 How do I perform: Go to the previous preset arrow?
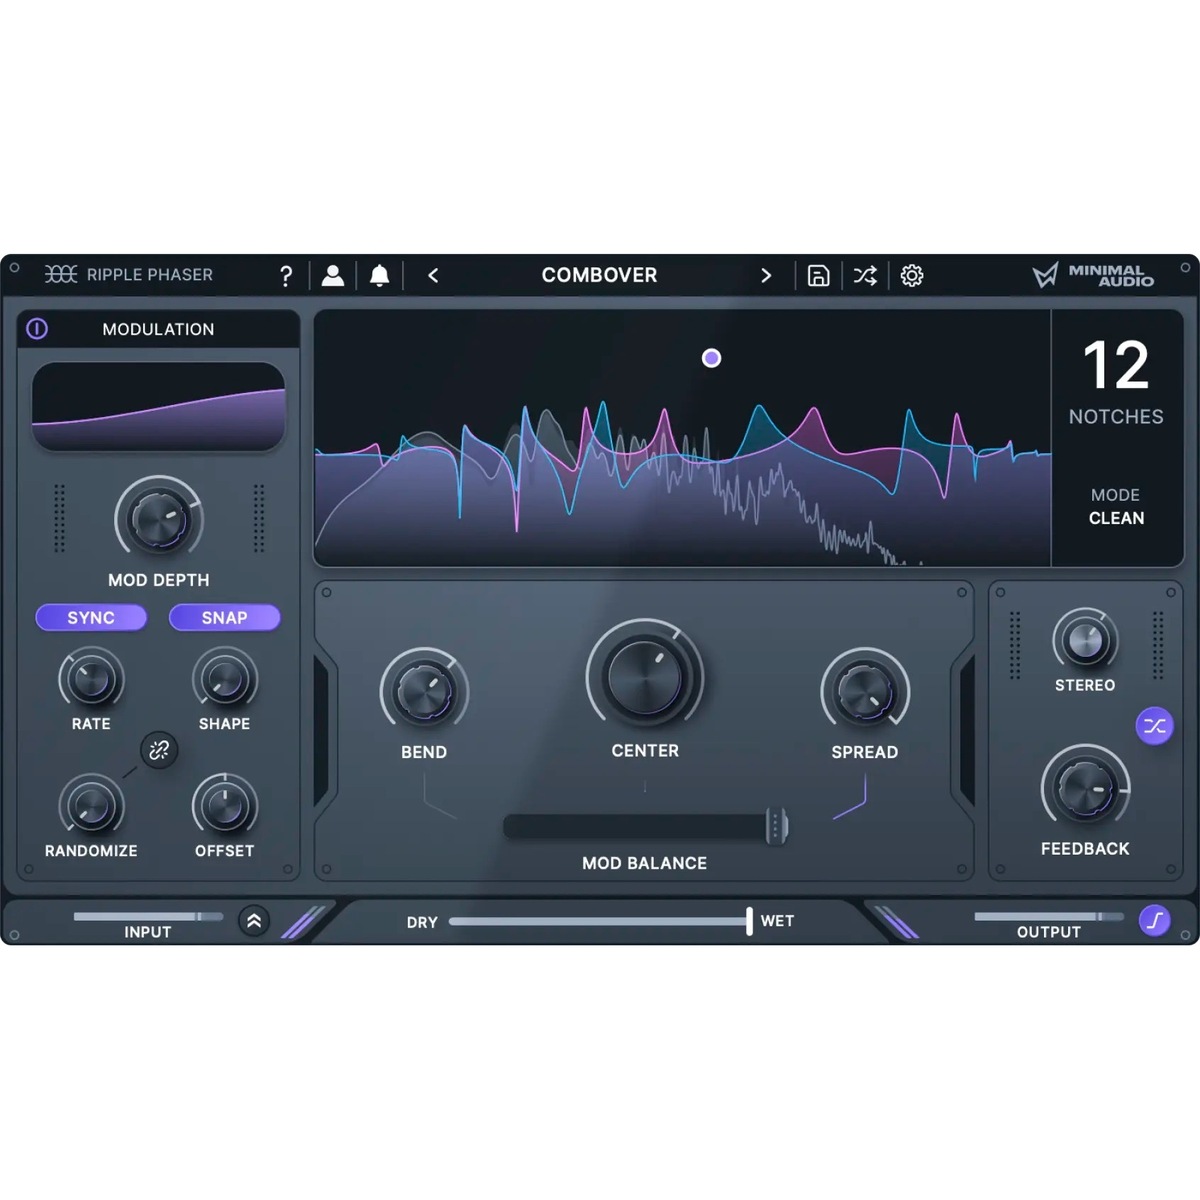coord(433,275)
